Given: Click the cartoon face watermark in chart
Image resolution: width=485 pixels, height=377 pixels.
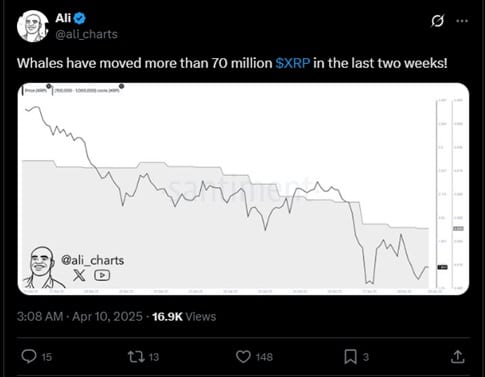Looking at the screenshot, I should point(42,267).
